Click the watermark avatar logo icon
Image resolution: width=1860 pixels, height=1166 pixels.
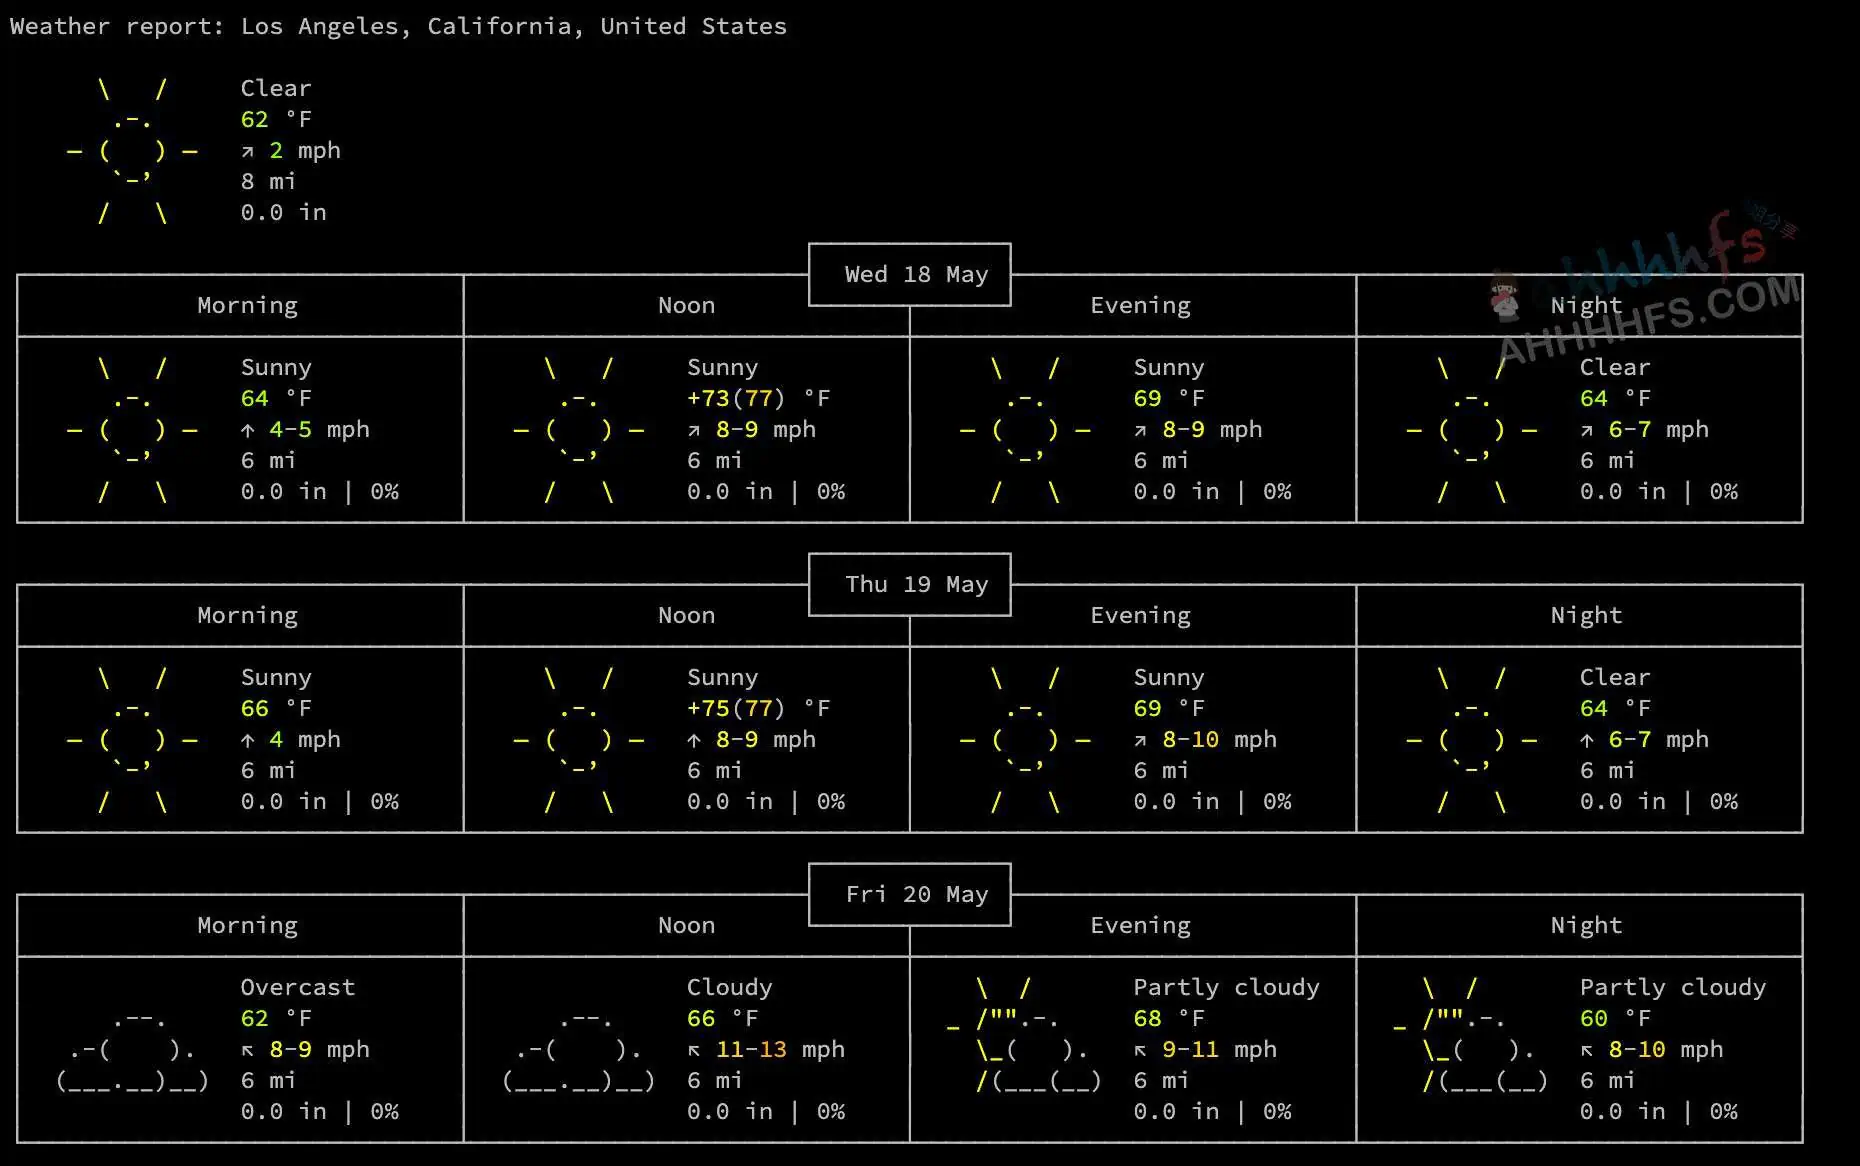(1505, 297)
